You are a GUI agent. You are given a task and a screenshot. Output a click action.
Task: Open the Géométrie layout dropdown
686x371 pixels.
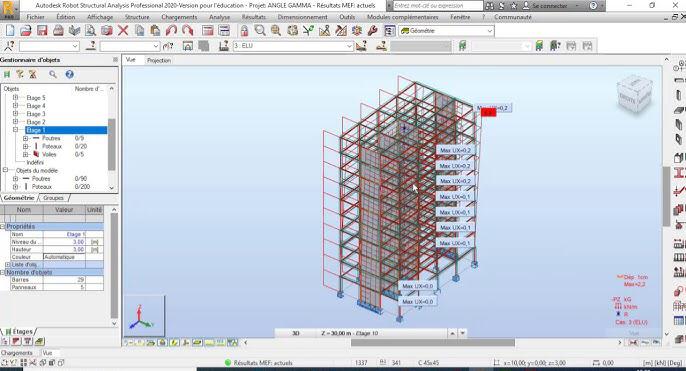point(490,31)
